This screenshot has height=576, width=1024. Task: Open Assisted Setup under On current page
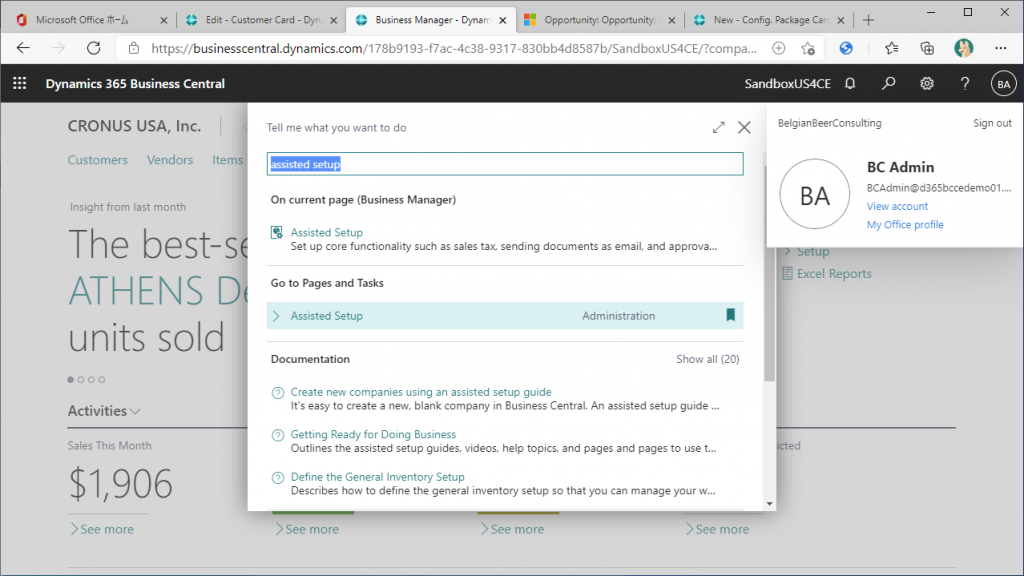tap(327, 232)
